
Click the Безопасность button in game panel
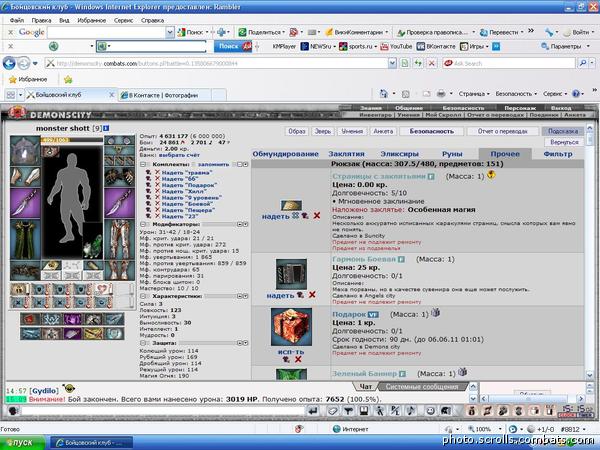coord(432,131)
